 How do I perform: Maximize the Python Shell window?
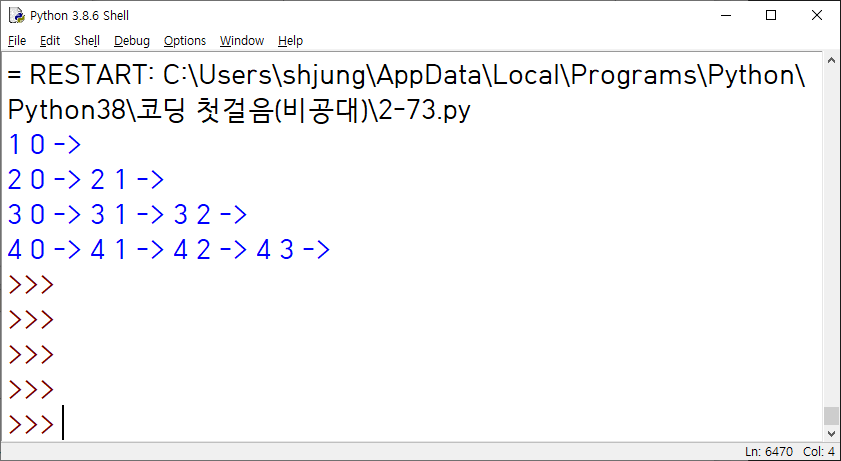[771, 16]
